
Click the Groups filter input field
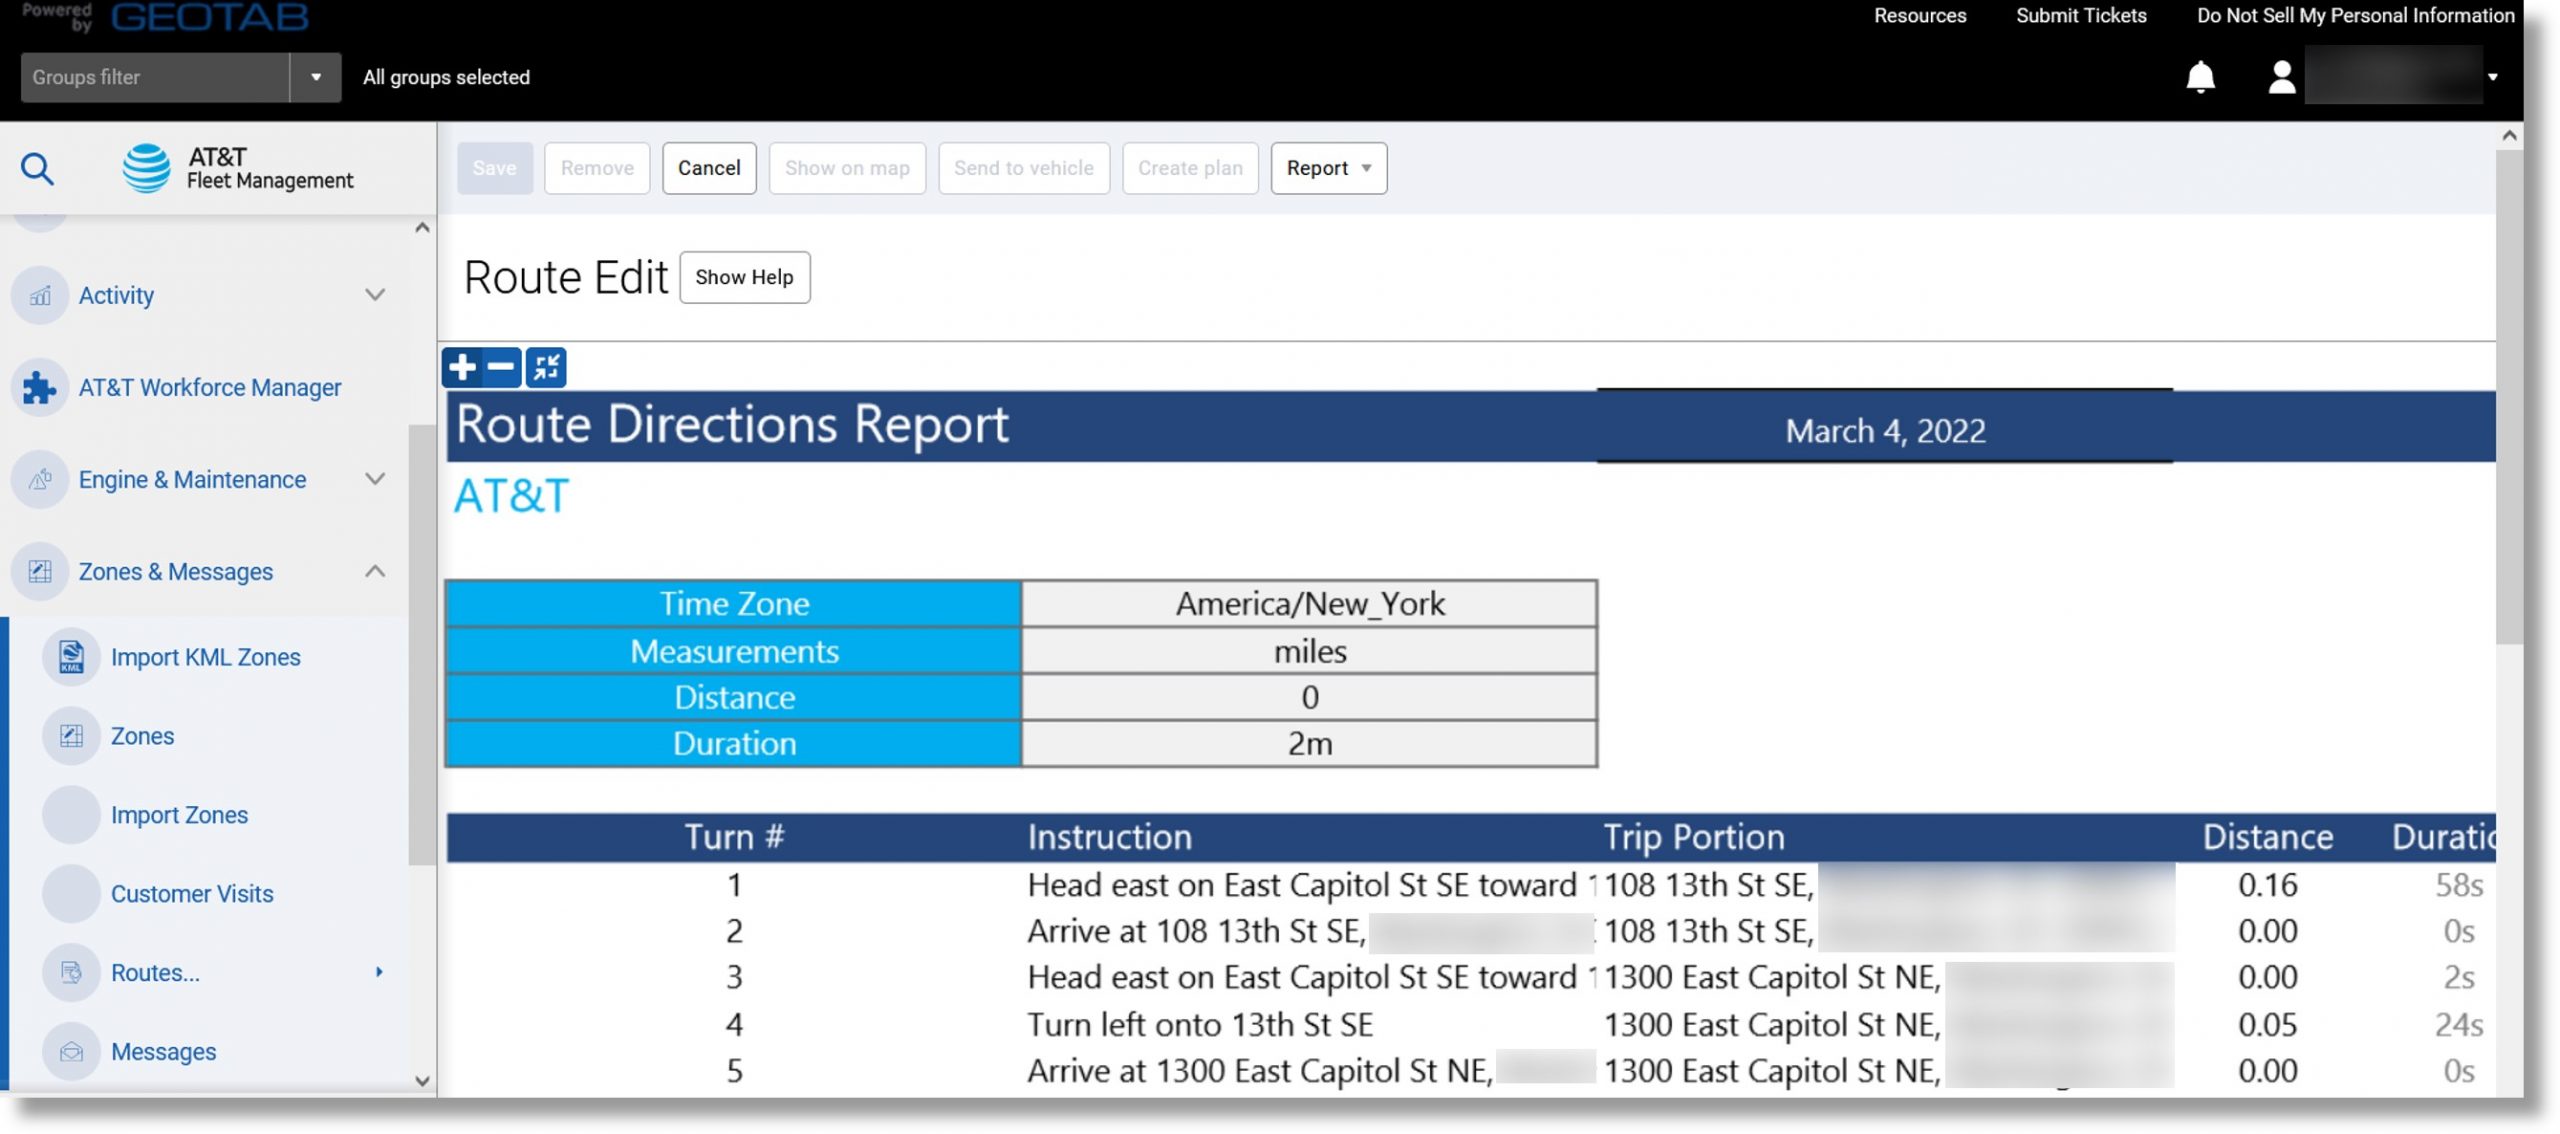pyautogui.click(x=155, y=77)
